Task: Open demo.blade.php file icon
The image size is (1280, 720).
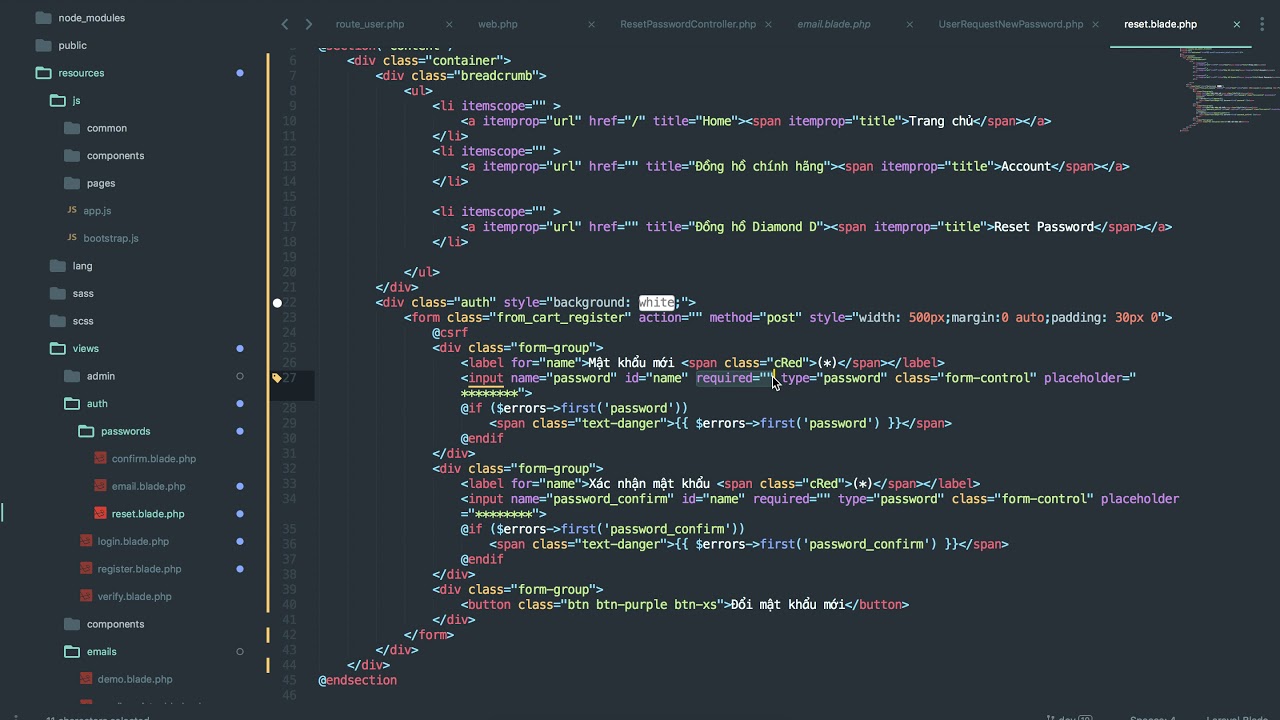Action: pyautogui.click(x=87, y=679)
